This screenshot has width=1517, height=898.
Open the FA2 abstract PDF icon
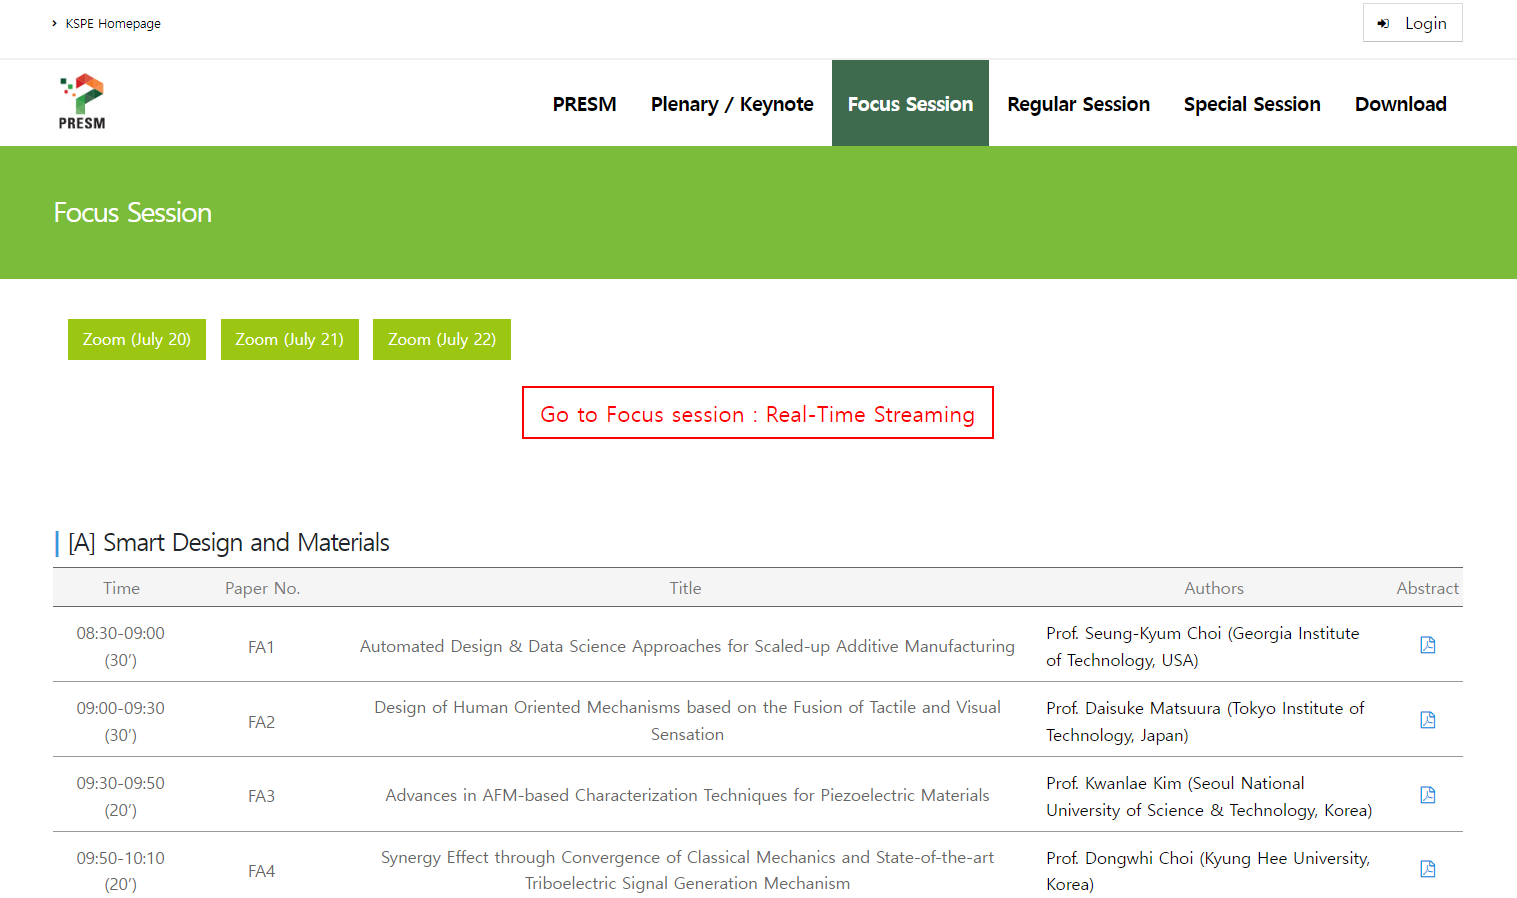(x=1428, y=720)
